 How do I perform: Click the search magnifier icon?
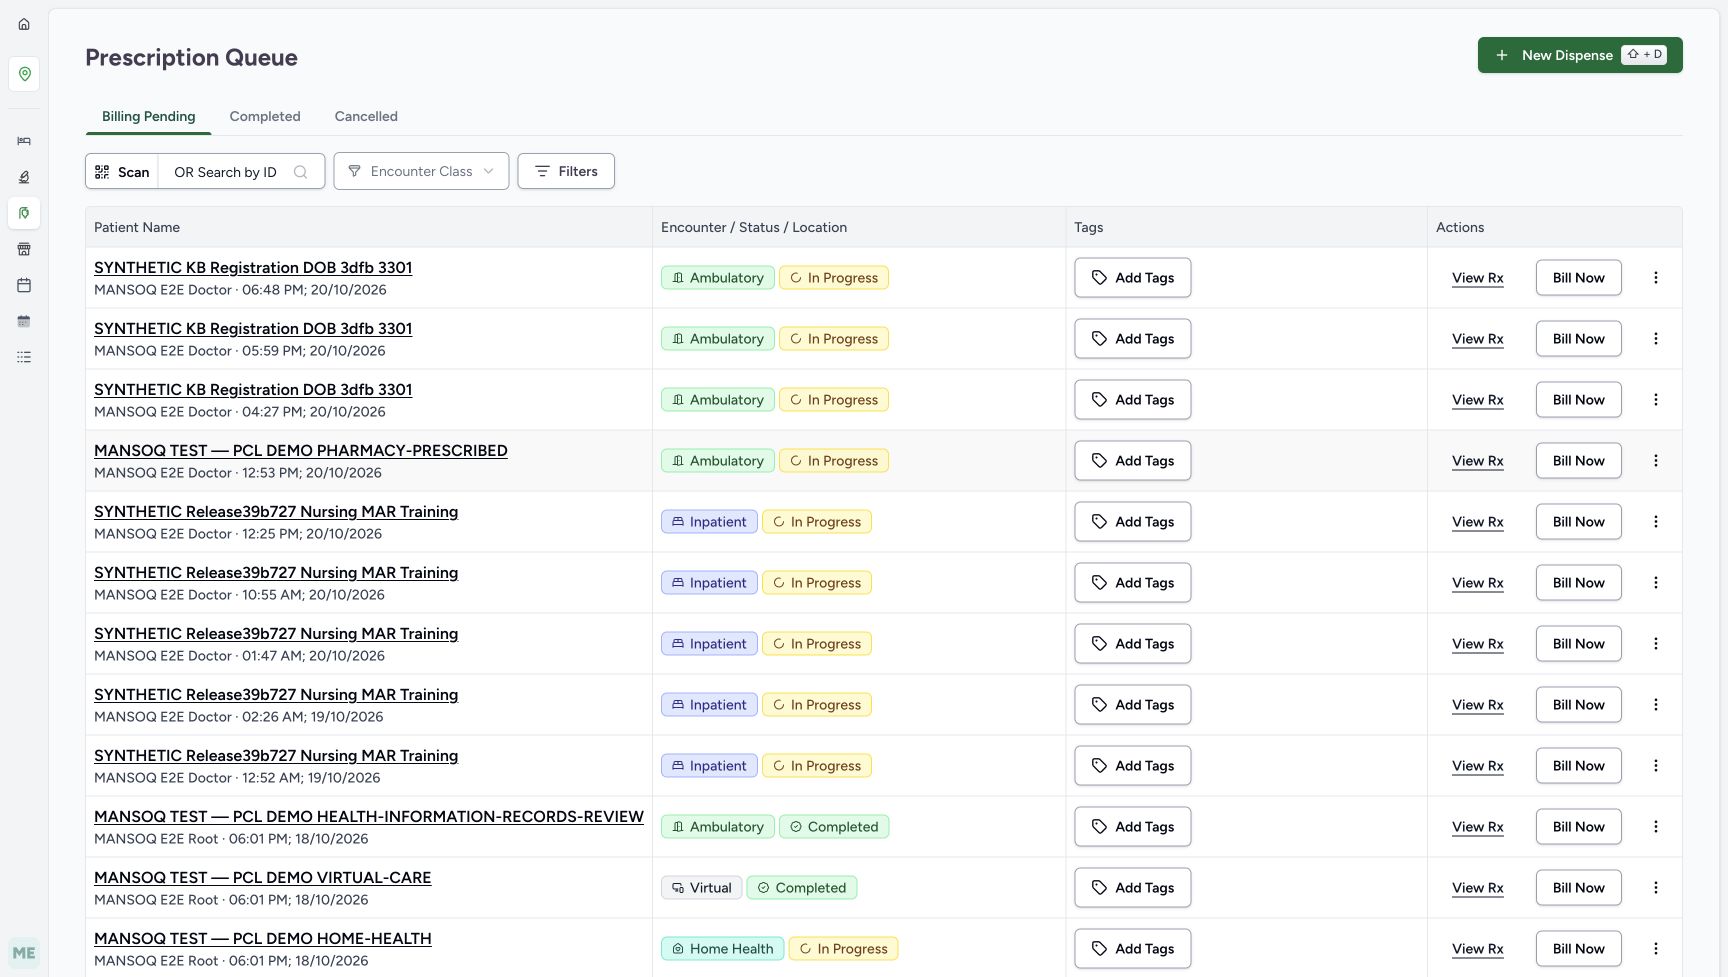[x=300, y=172]
